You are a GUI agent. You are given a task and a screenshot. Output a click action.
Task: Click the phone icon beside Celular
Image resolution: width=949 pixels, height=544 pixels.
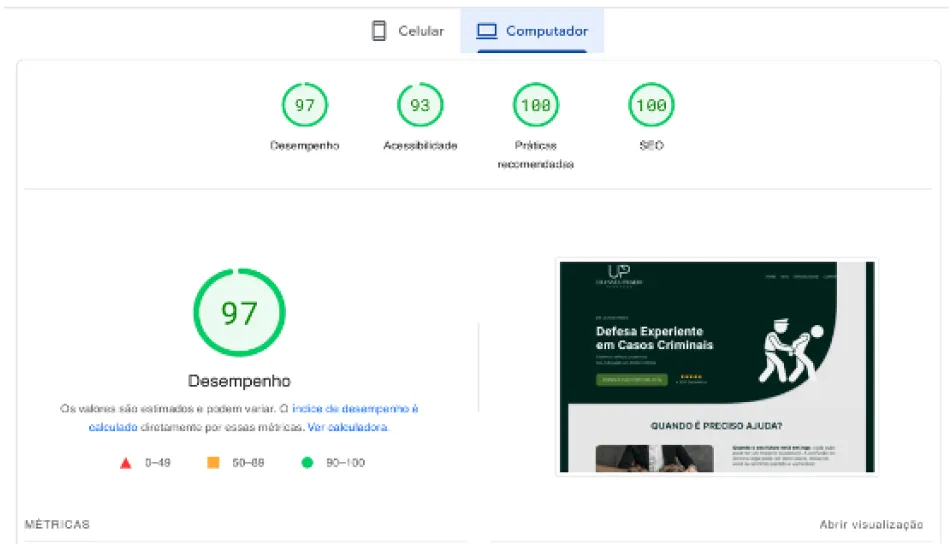[x=379, y=31]
